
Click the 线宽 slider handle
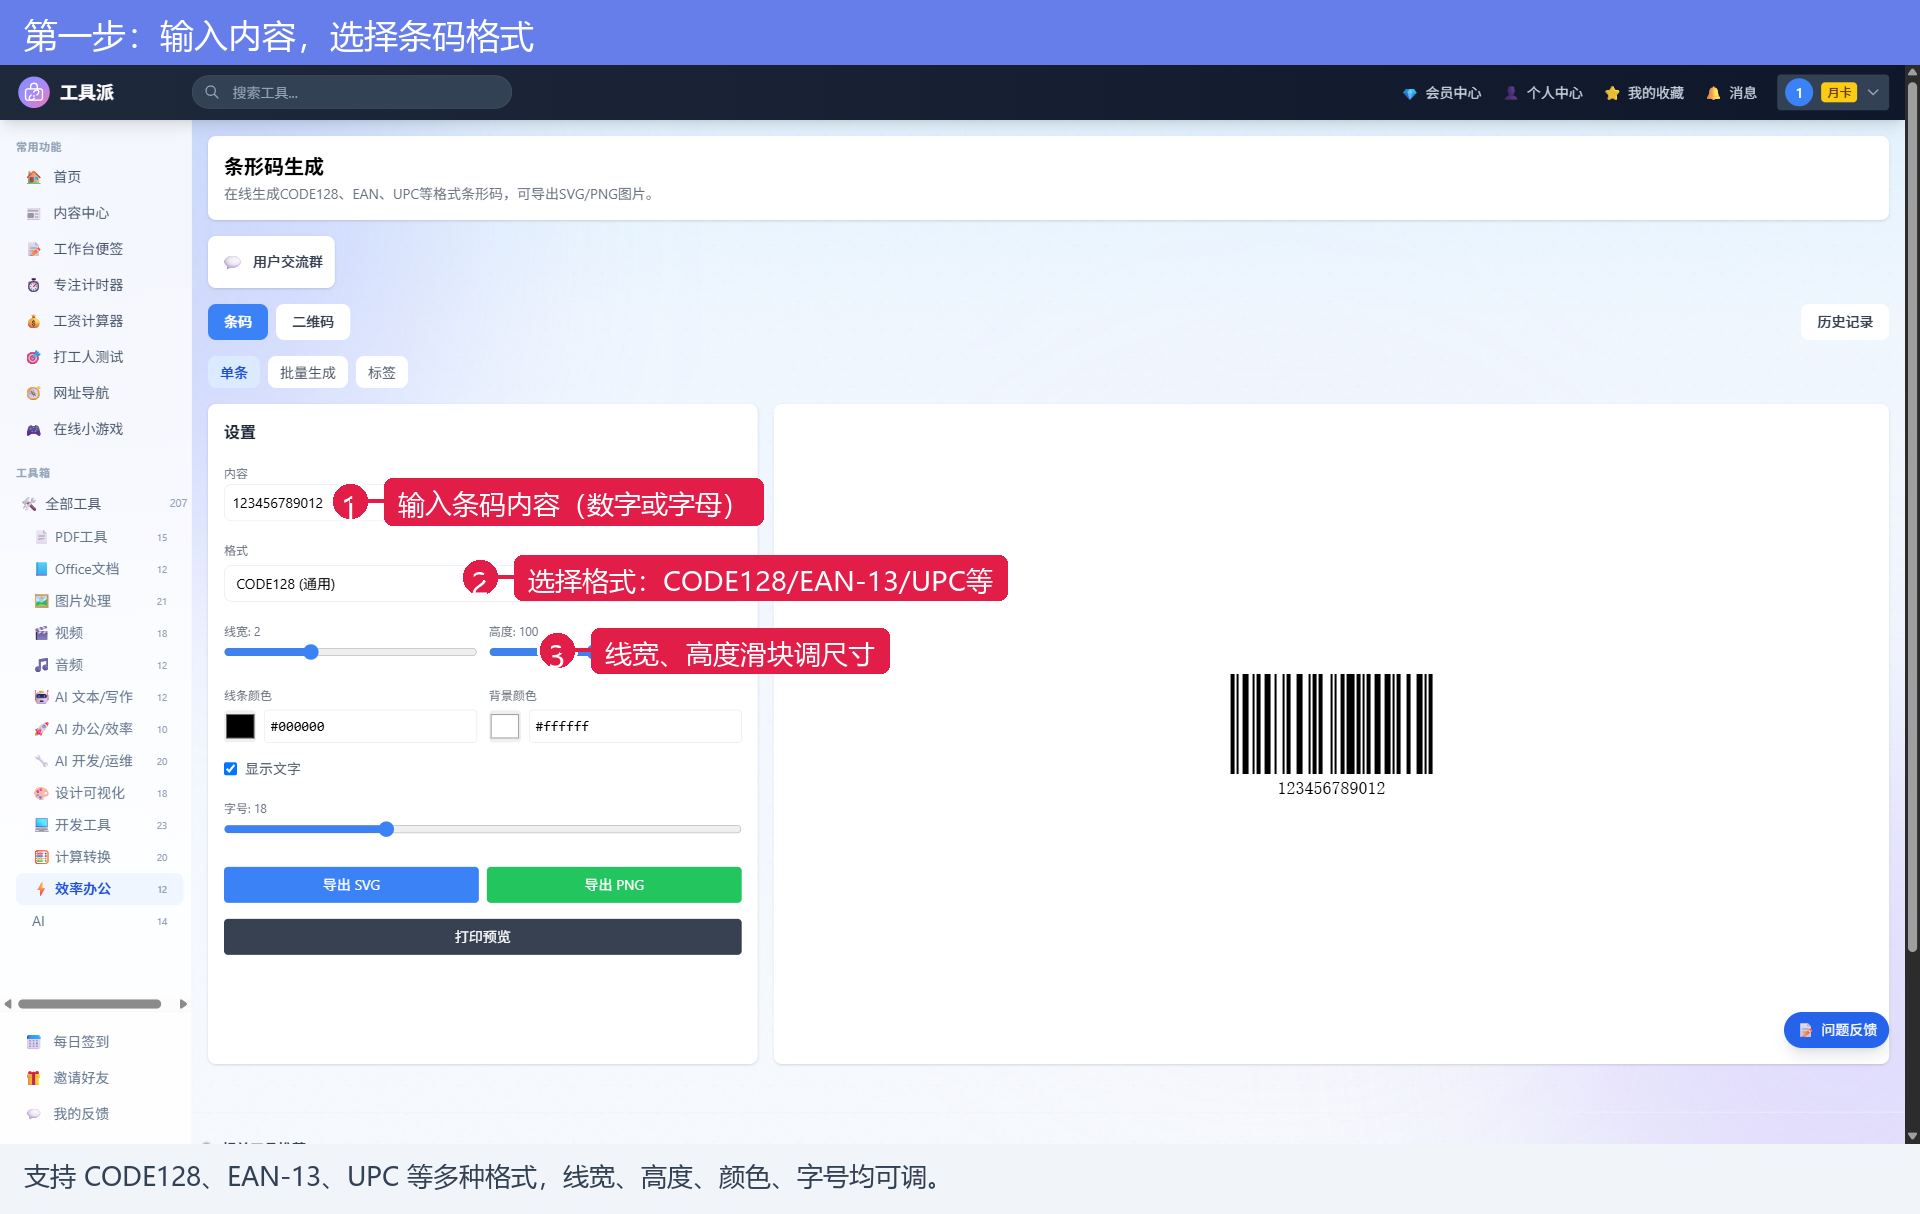(x=311, y=652)
